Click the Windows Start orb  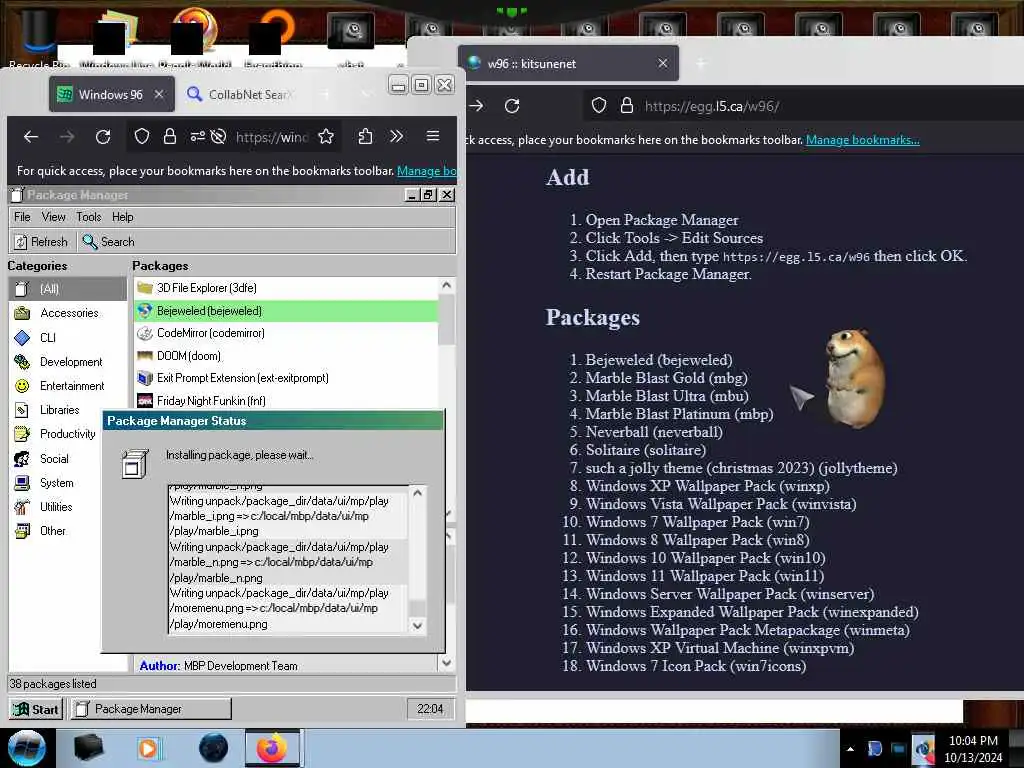27,748
